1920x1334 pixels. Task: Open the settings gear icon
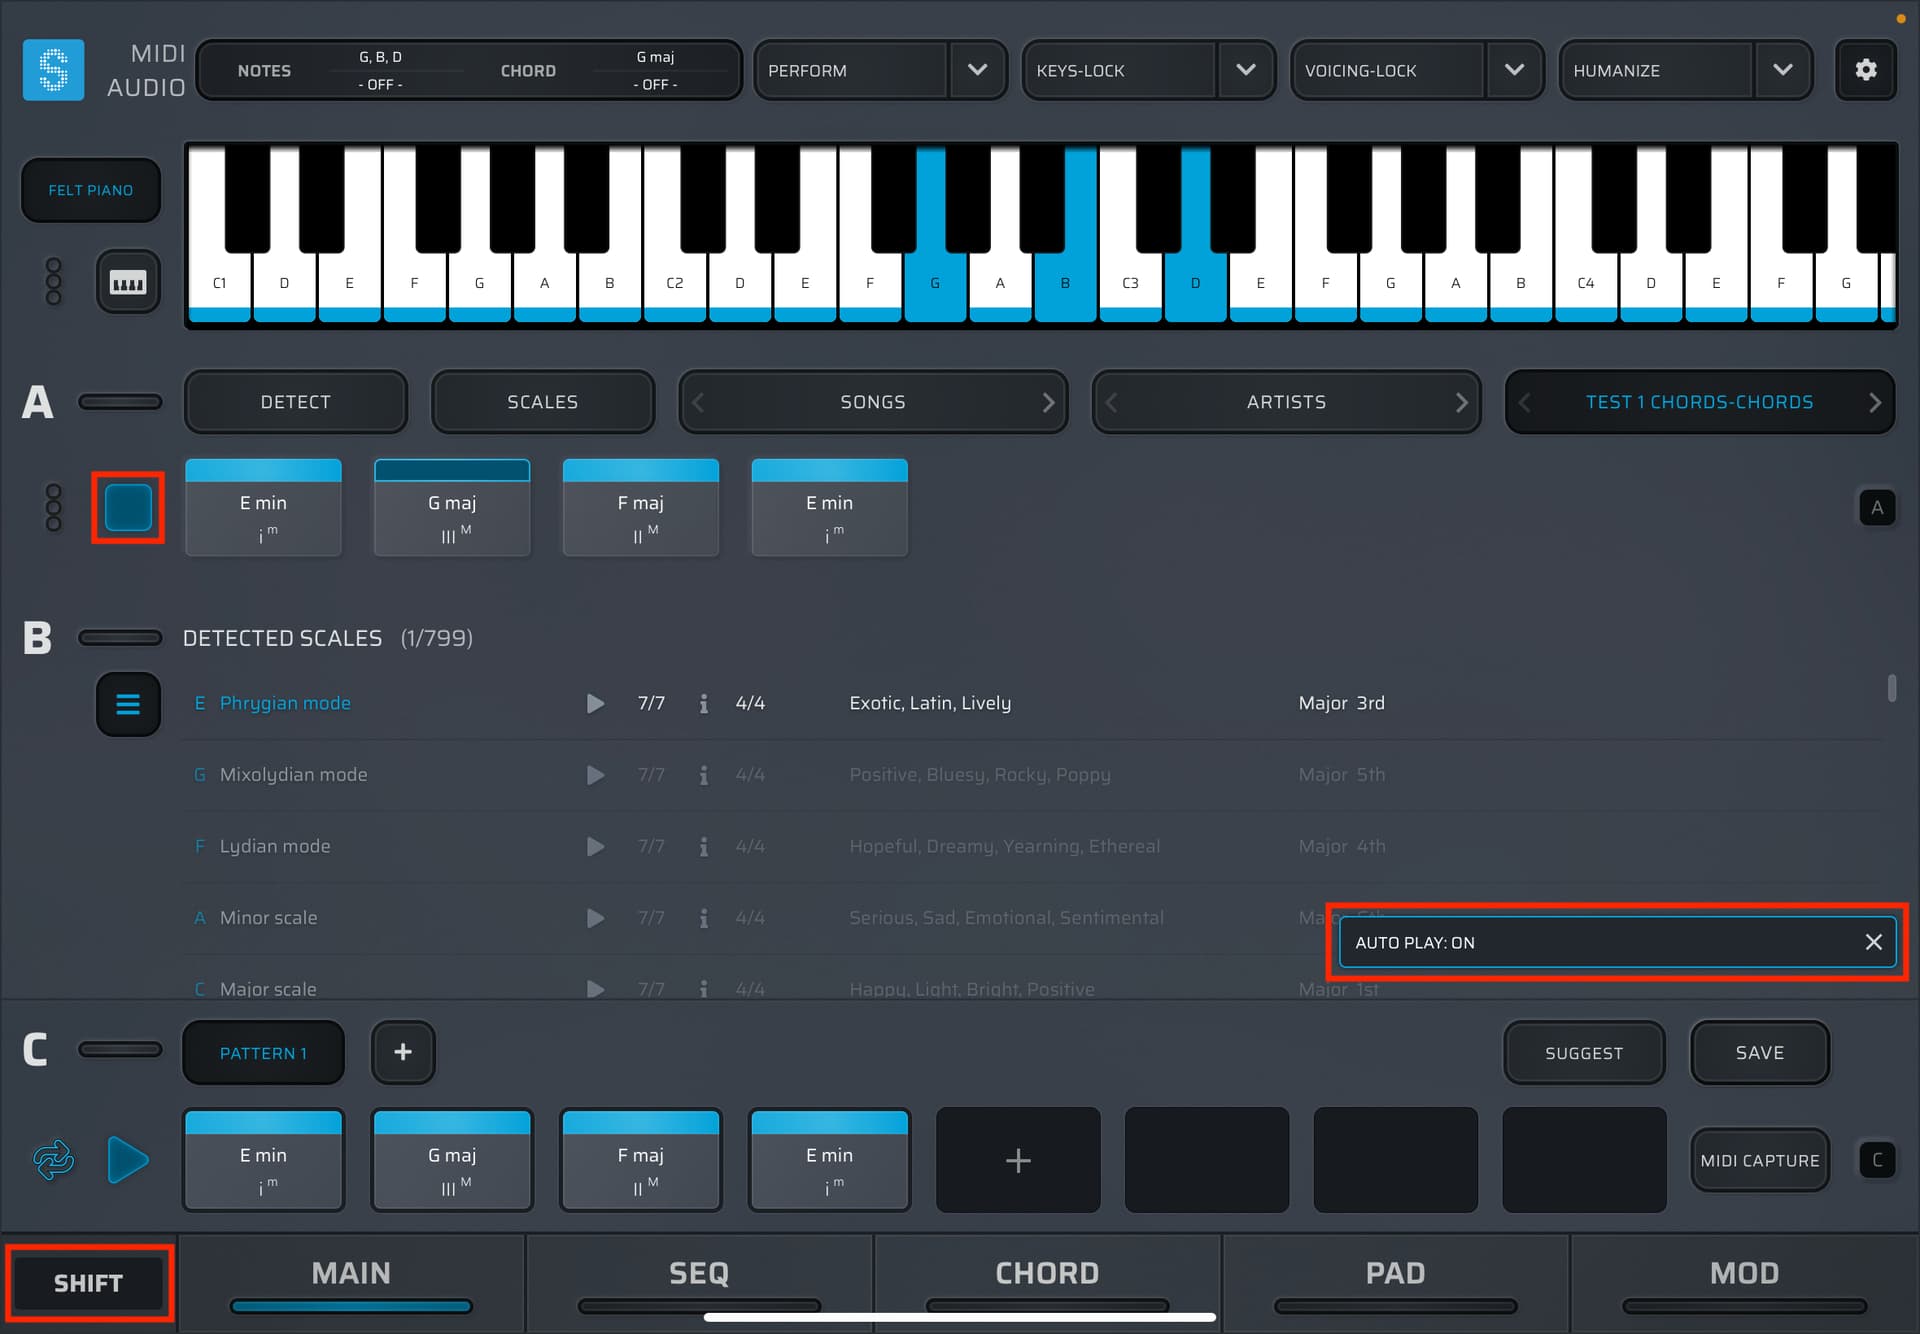coord(1865,70)
